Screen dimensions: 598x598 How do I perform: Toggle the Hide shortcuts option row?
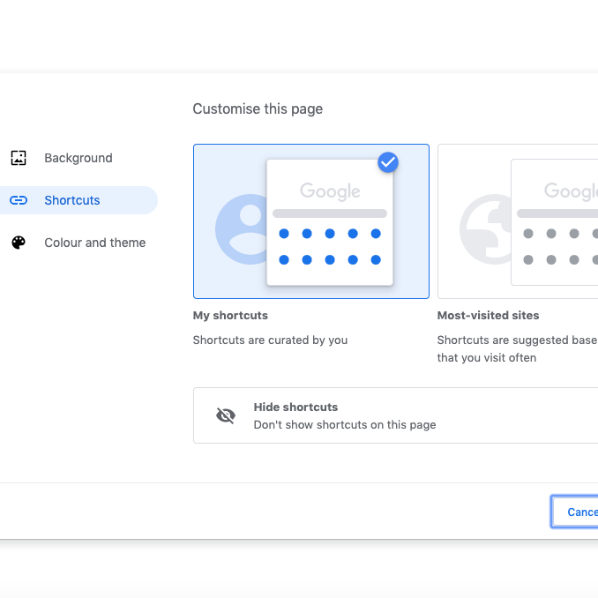pos(395,415)
